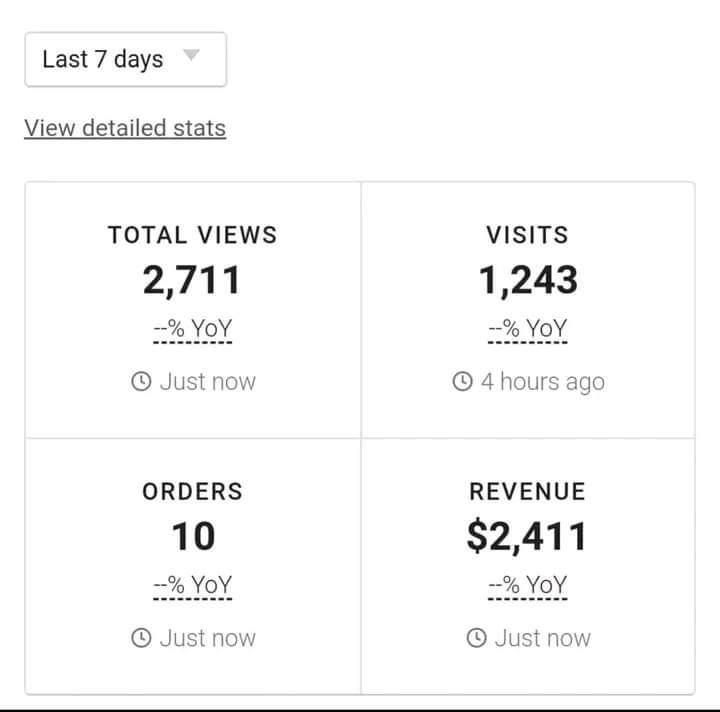
Task: Click the clock icon under Total Views
Action: click(x=142, y=382)
